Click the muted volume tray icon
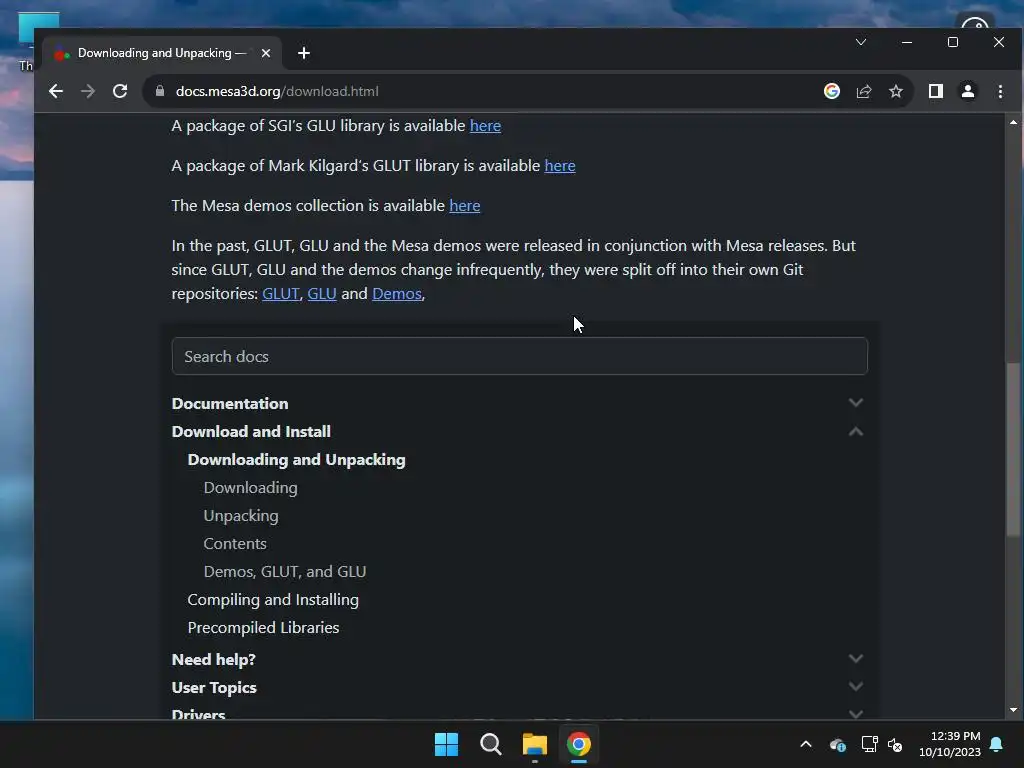 click(895, 744)
